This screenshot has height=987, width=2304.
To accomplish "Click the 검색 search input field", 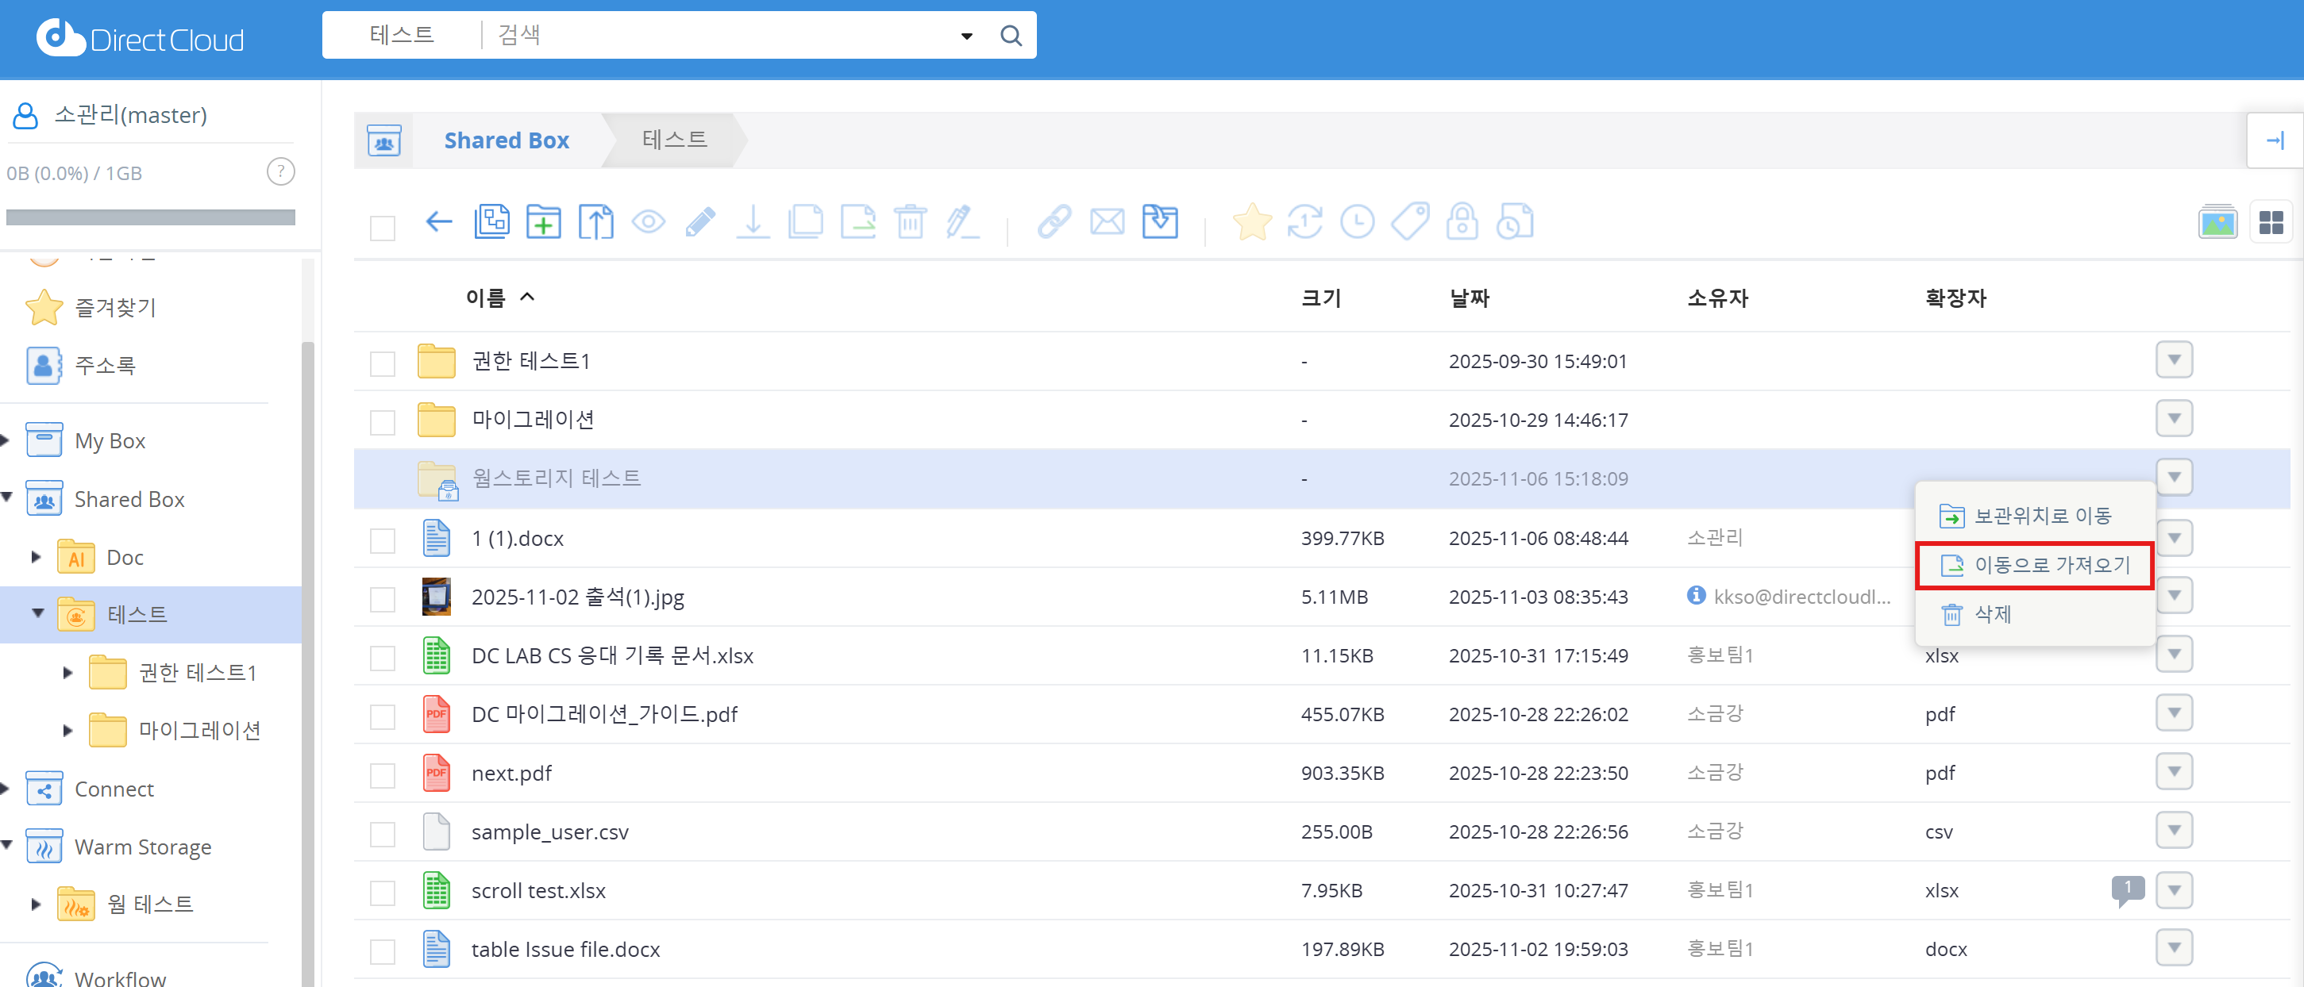I will coord(720,36).
